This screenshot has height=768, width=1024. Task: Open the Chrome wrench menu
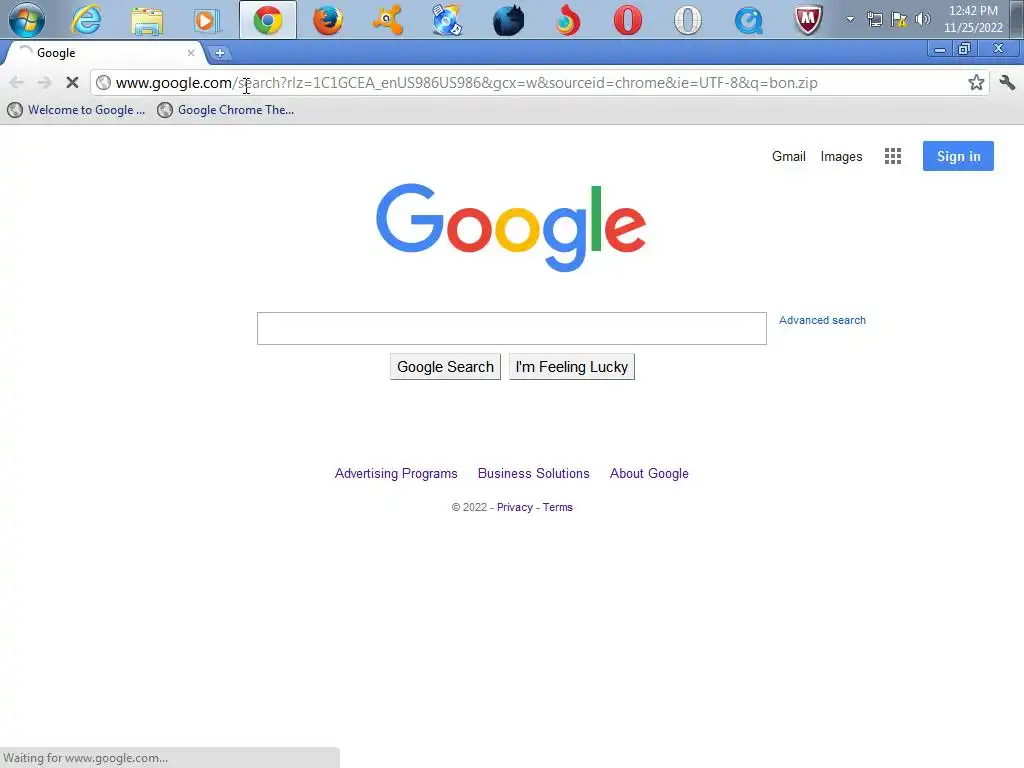pos(1006,82)
